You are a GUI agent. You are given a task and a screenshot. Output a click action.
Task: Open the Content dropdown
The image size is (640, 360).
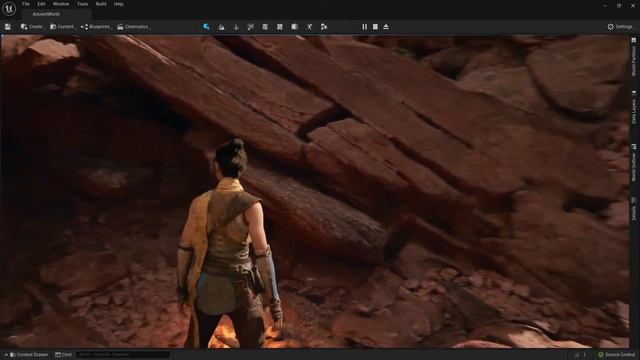tap(62, 27)
